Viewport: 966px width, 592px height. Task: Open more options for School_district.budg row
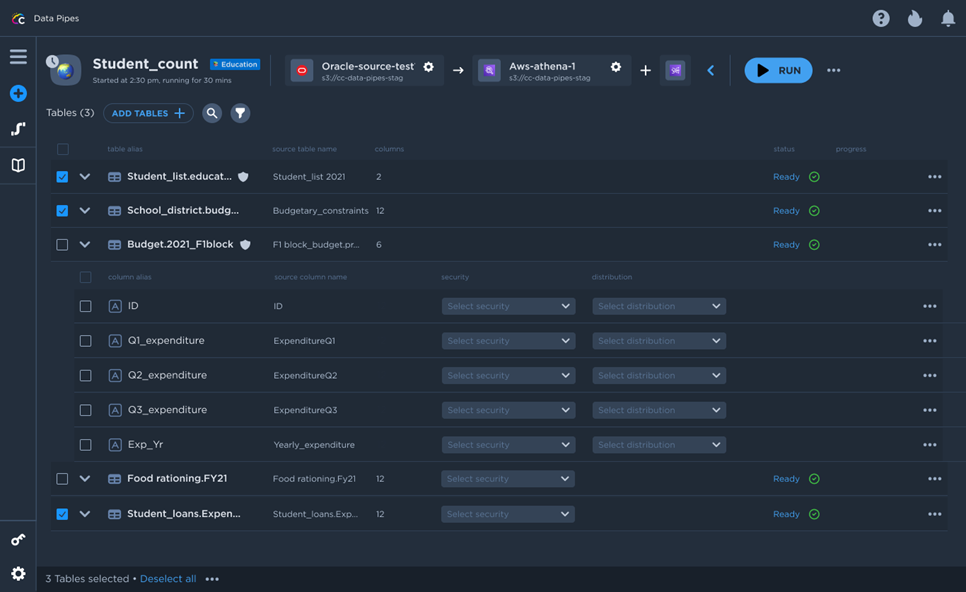(934, 211)
